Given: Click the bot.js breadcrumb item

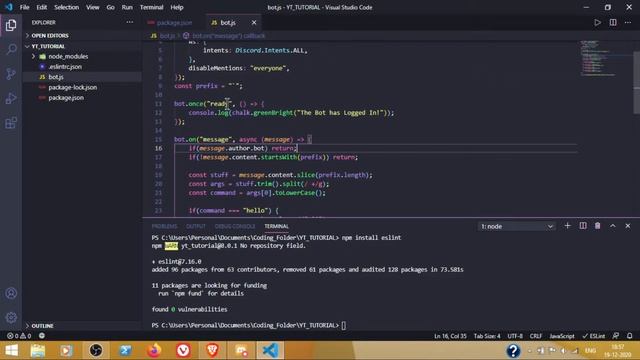Looking at the screenshot, I should [167, 36].
